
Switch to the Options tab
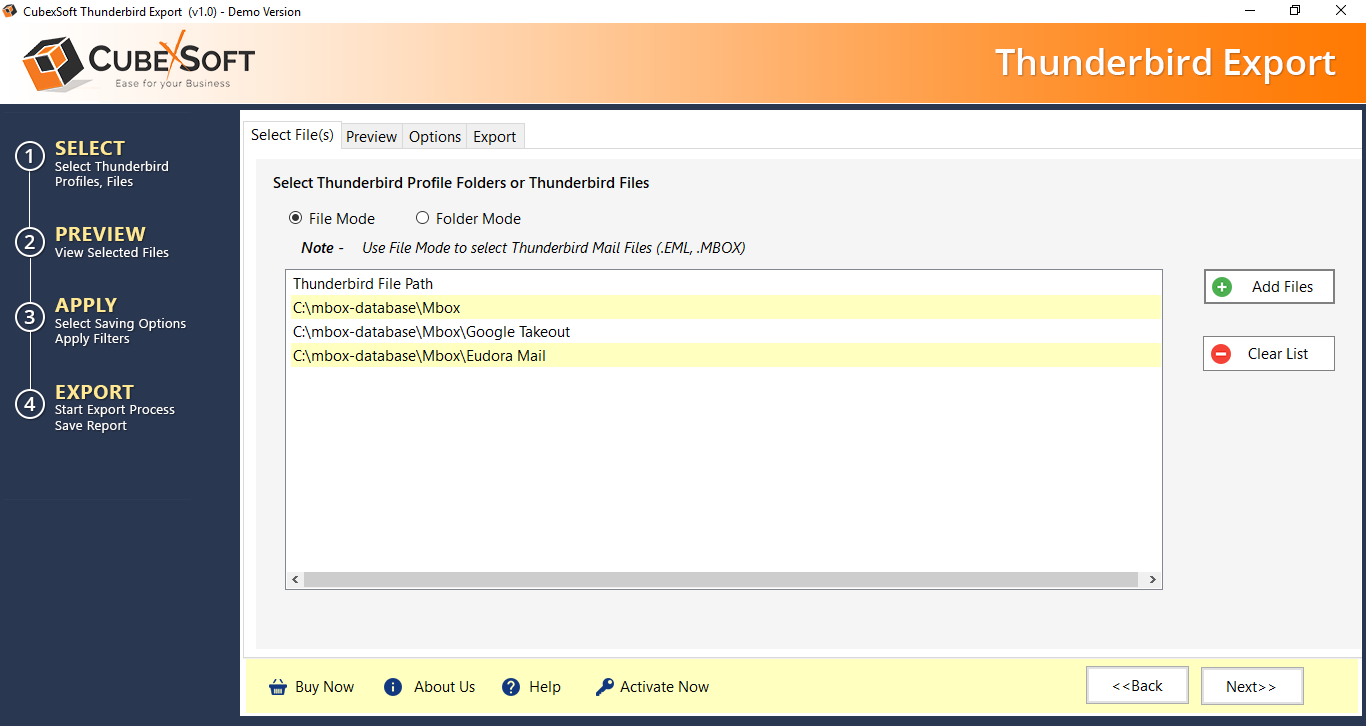click(x=435, y=137)
